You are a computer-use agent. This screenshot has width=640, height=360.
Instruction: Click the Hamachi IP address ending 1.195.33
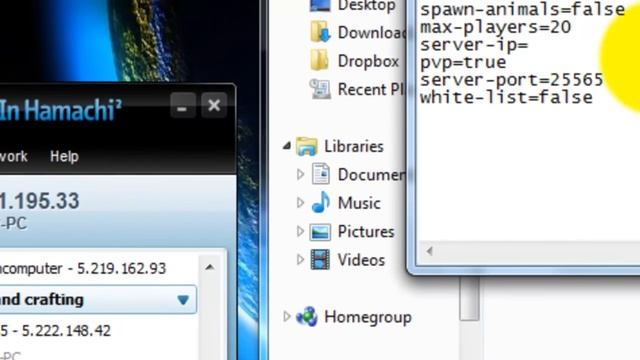click(40, 201)
